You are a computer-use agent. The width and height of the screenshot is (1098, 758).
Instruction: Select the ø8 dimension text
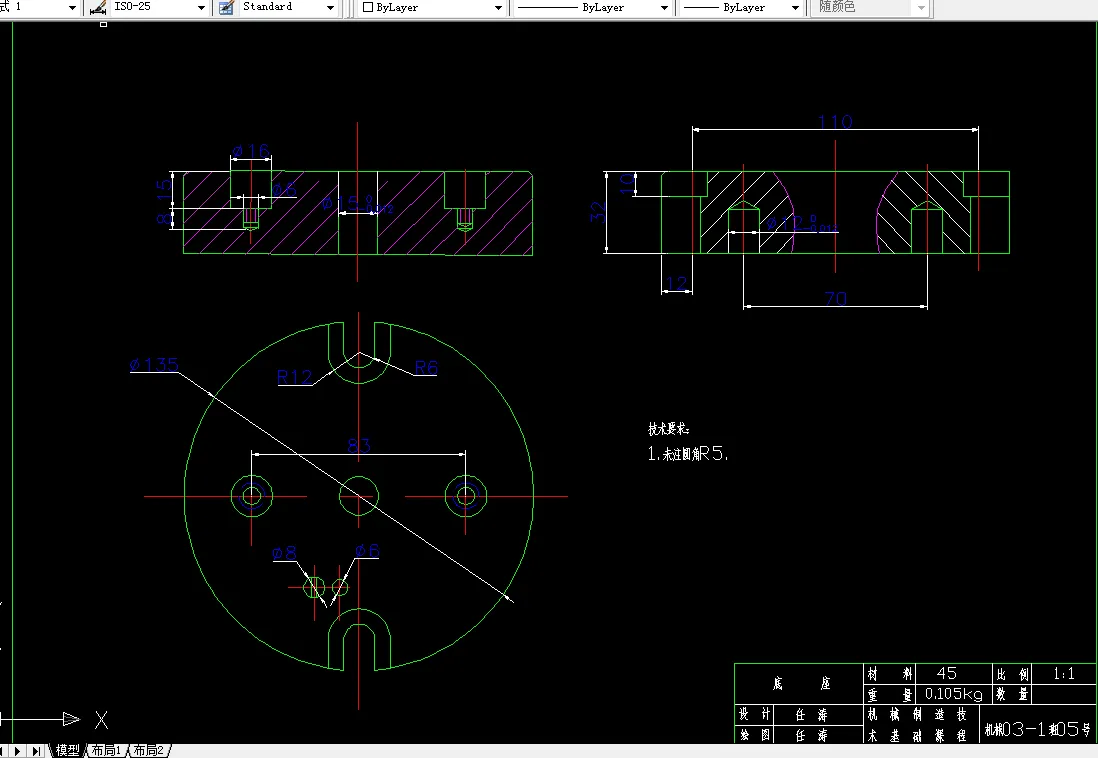[284, 553]
